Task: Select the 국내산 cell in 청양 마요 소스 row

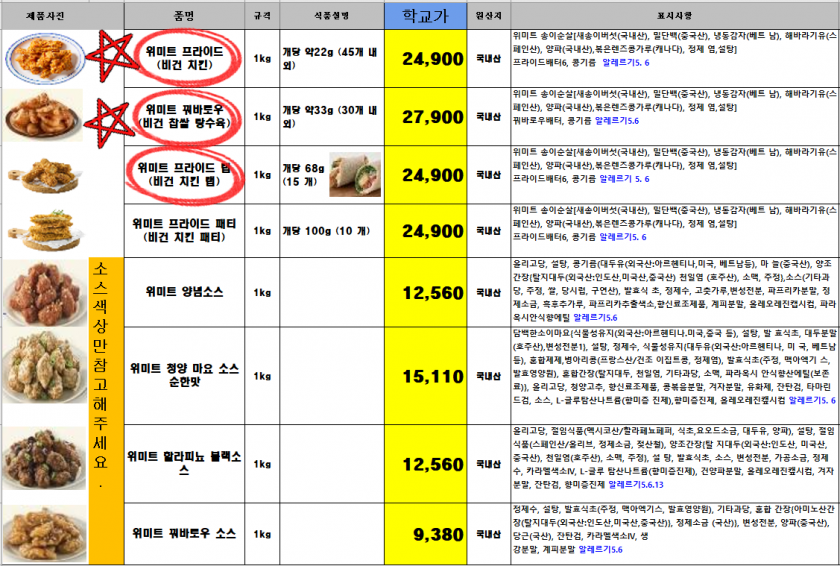Action: pos(489,376)
